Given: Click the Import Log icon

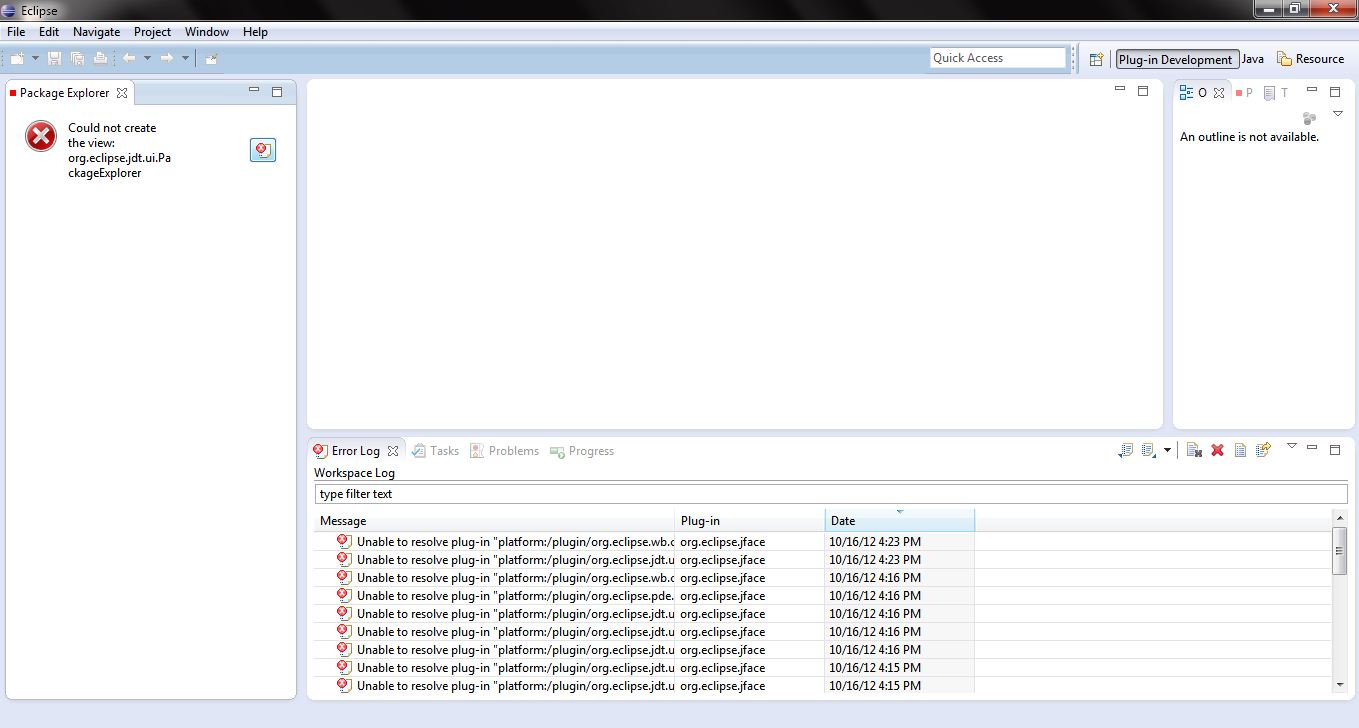Looking at the screenshot, I should [1149, 450].
